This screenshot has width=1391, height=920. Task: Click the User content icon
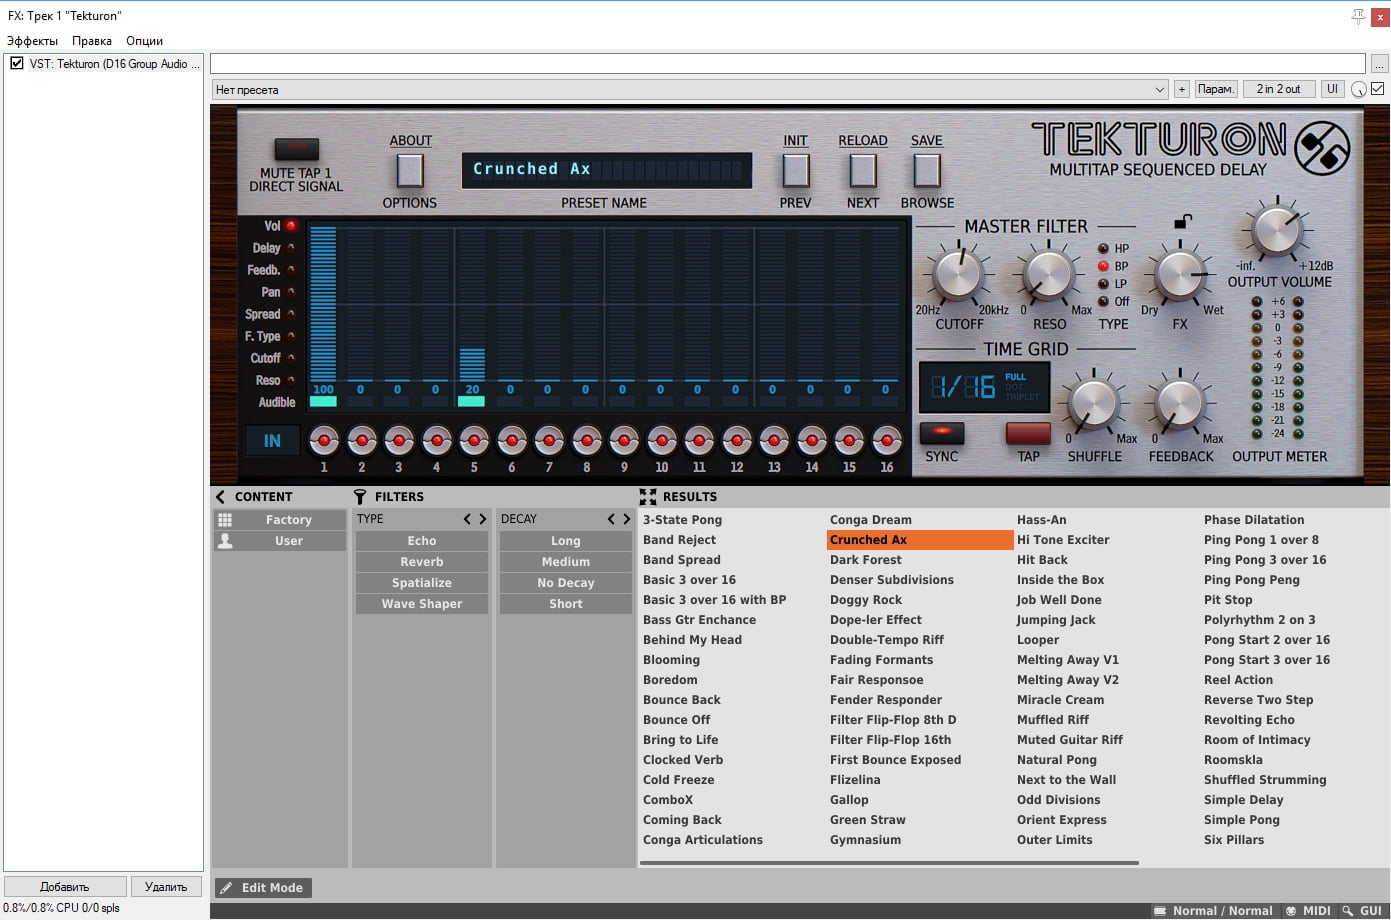pyautogui.click(x=225, y=541)
